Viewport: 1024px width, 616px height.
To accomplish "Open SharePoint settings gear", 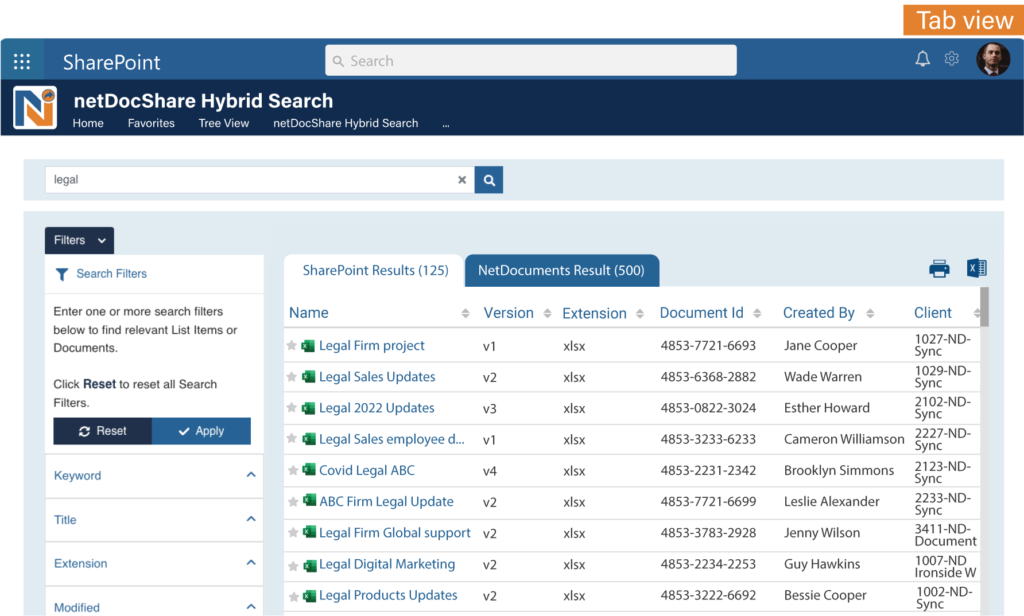I will tap(952, 59).
